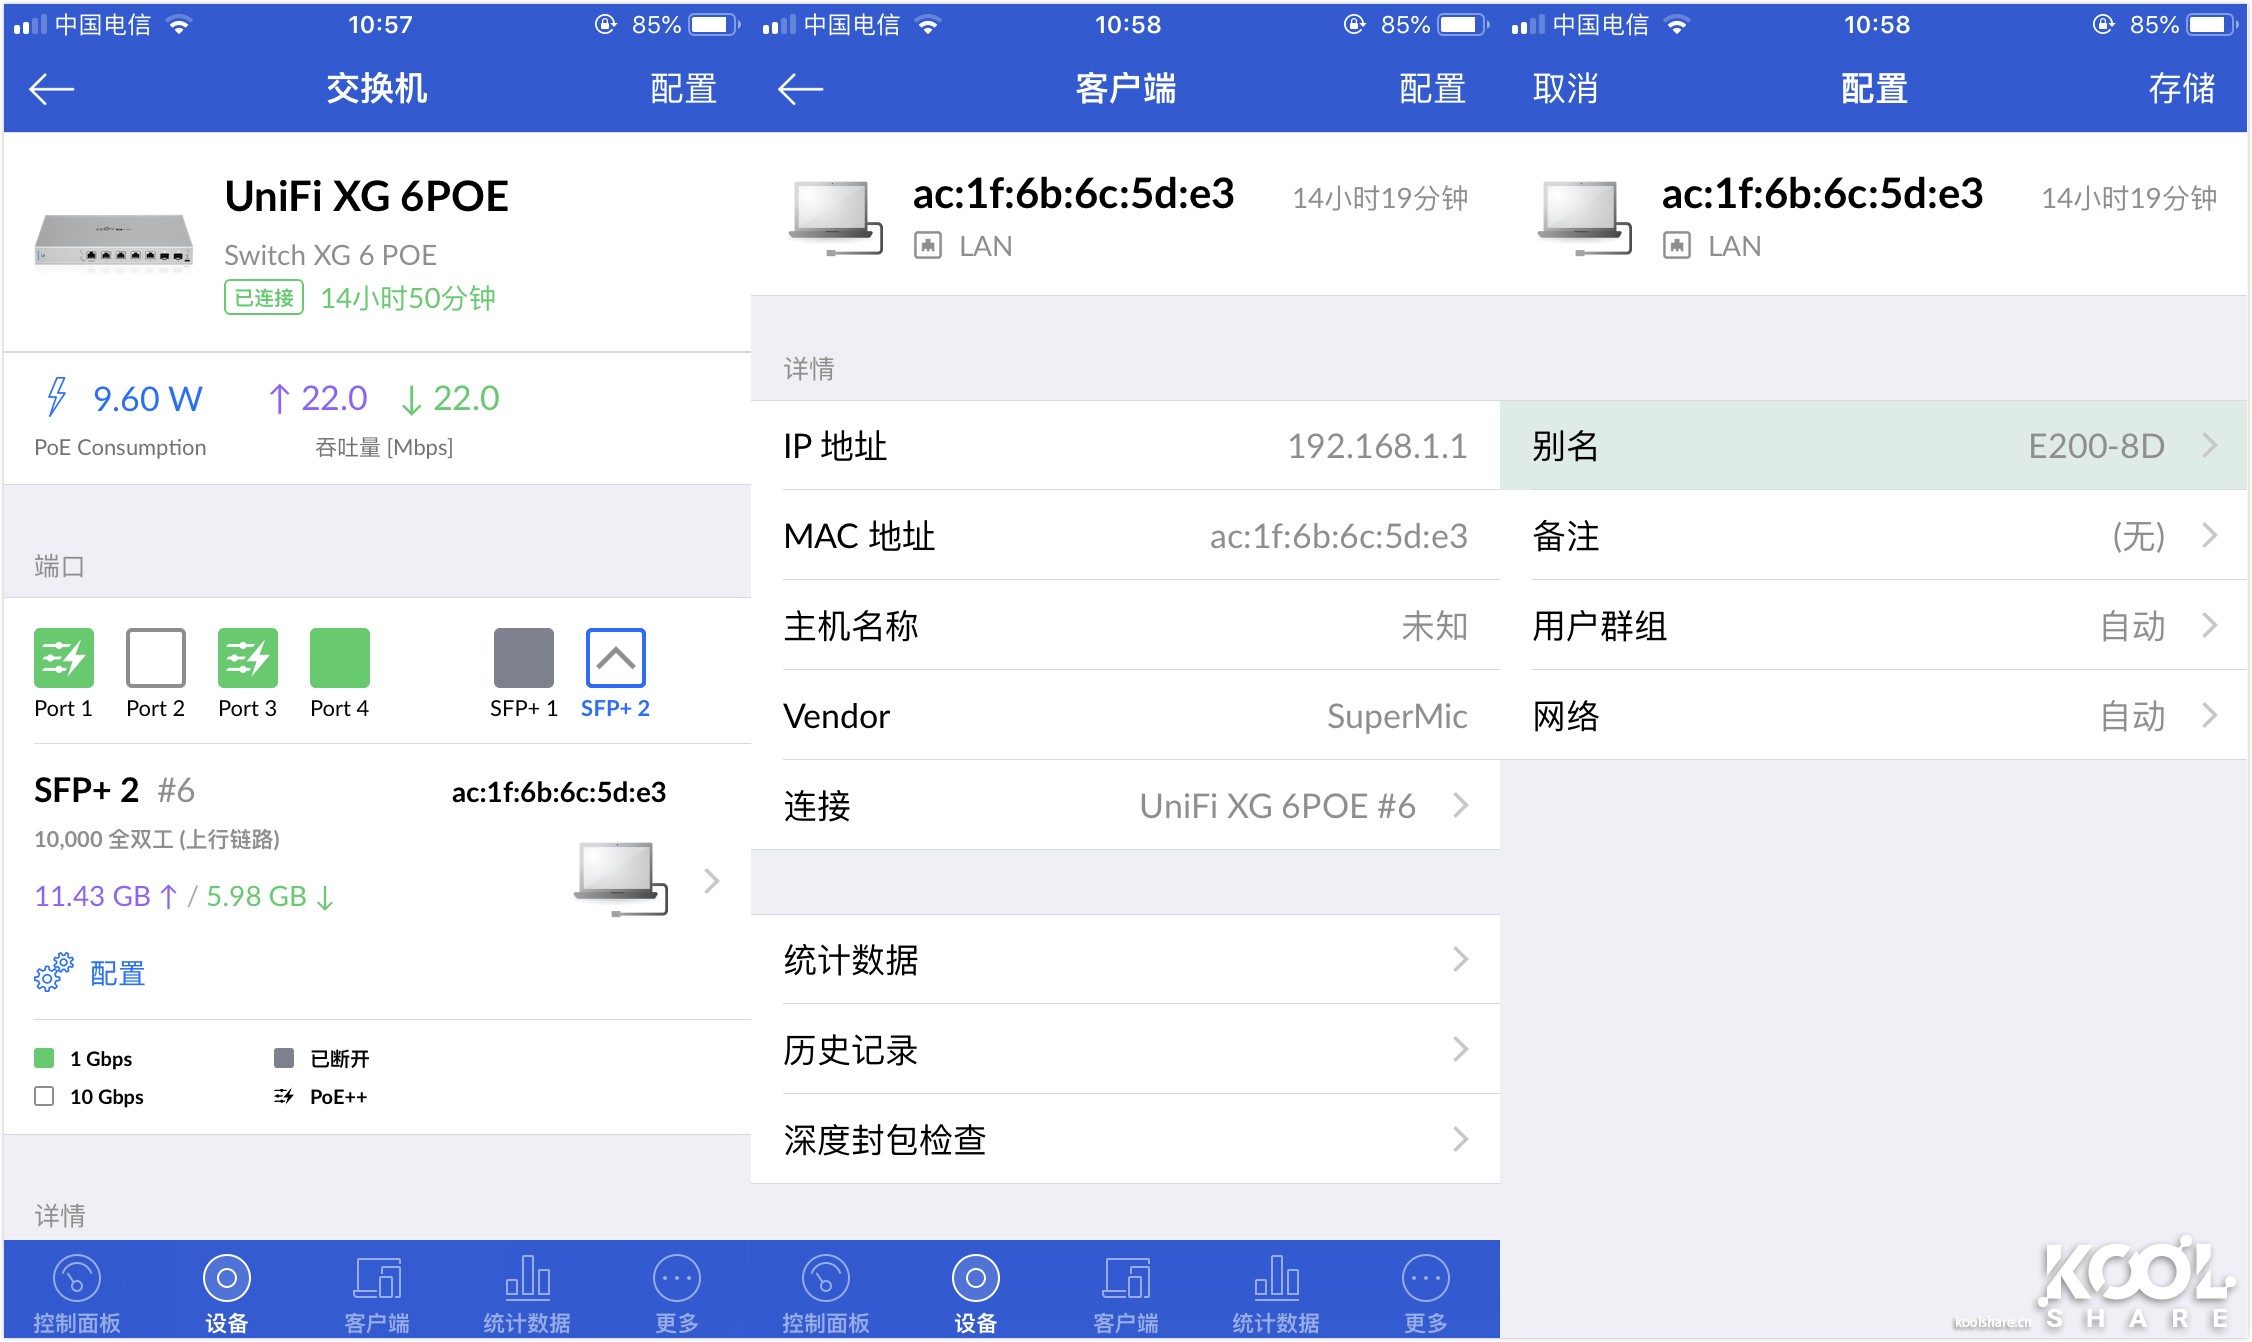Open the 别名 E200-8D alias field

tap(1876, 447)
